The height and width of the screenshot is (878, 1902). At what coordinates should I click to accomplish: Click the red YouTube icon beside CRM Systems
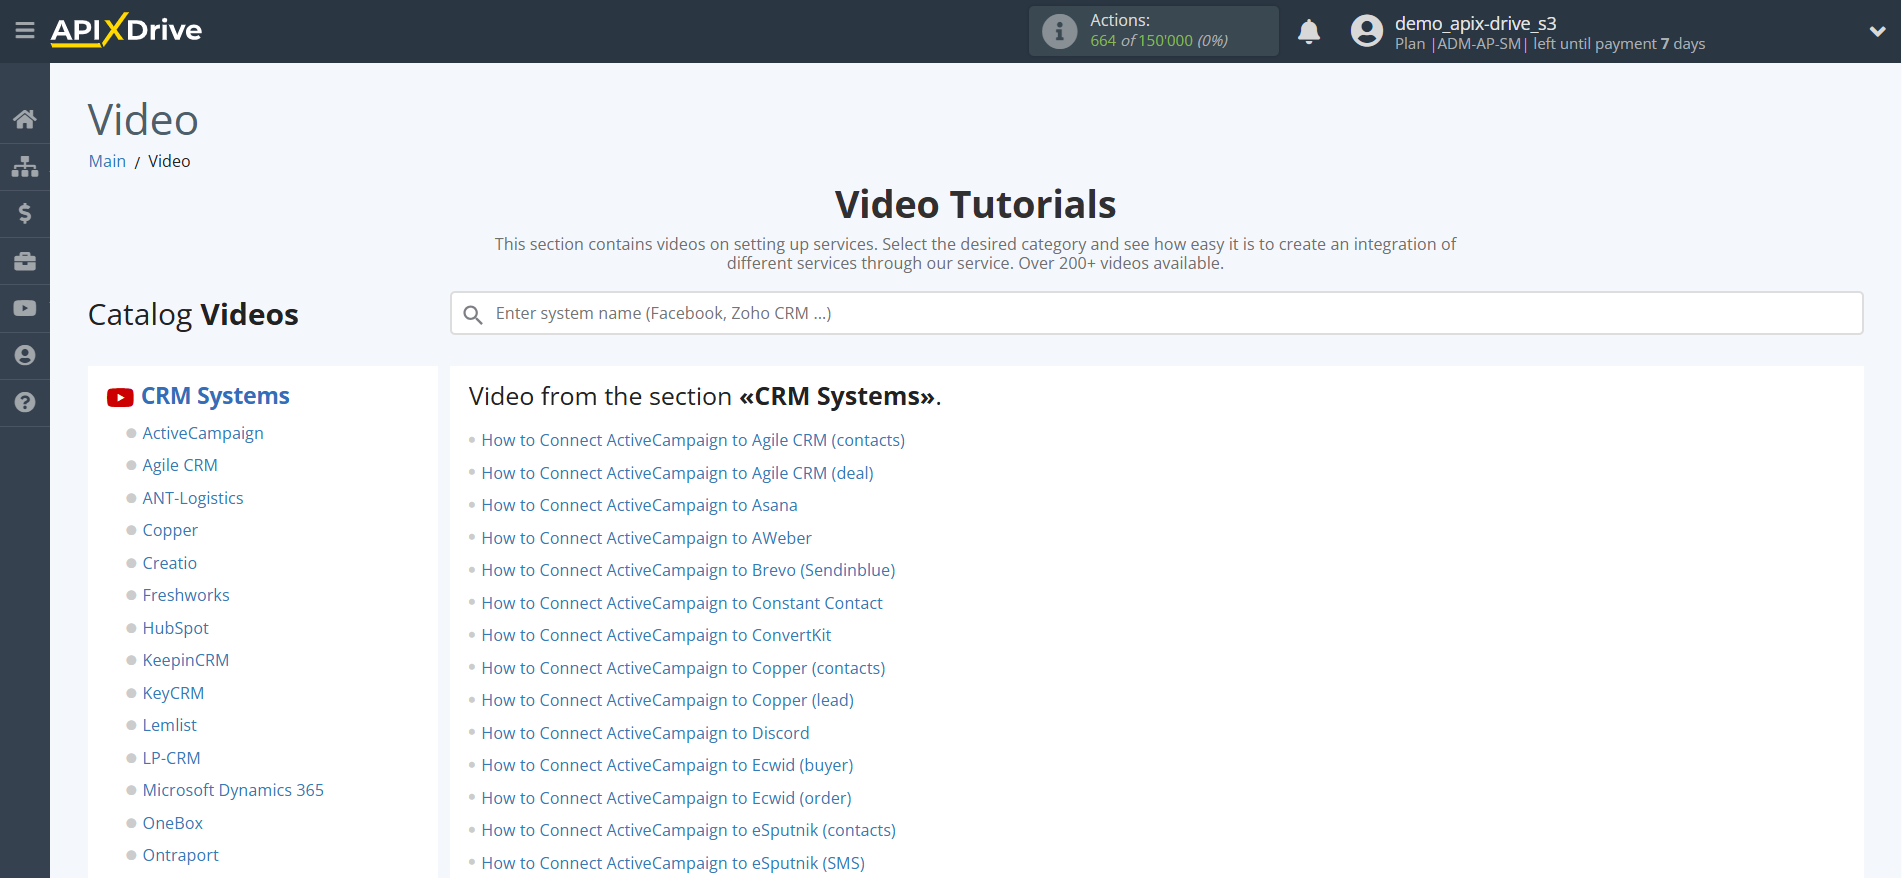tap(120, 397)
